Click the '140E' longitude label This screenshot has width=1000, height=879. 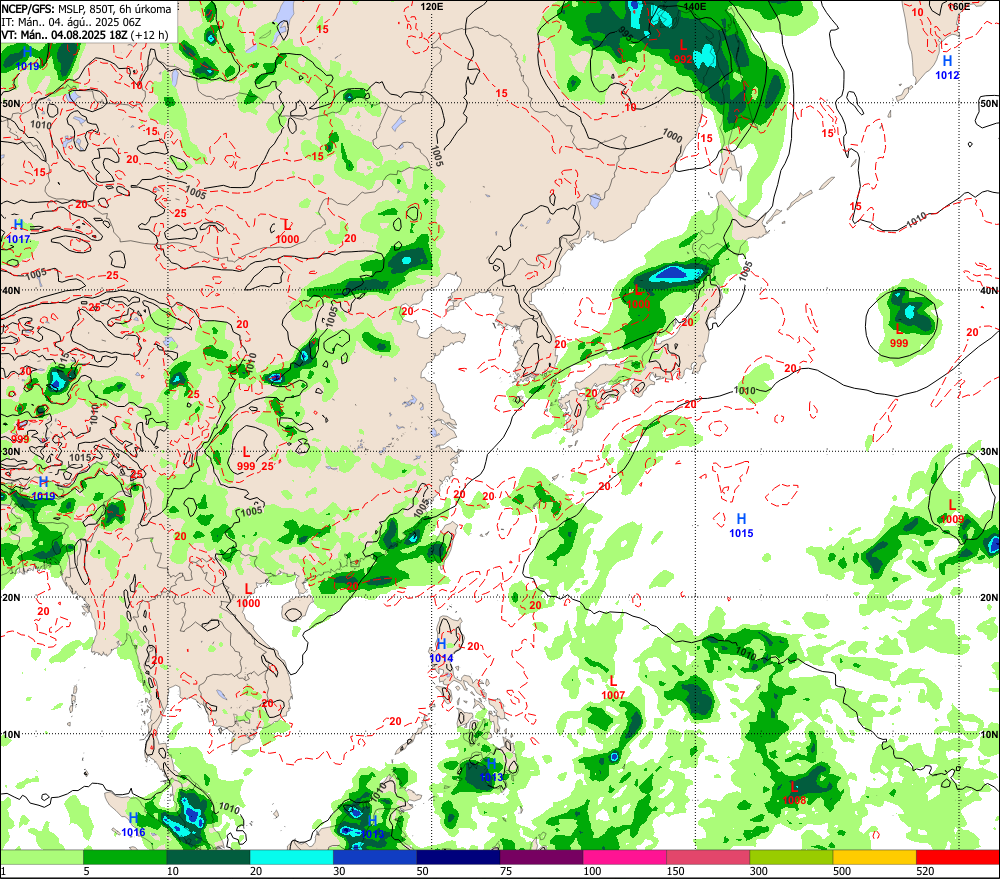(695, 6)
